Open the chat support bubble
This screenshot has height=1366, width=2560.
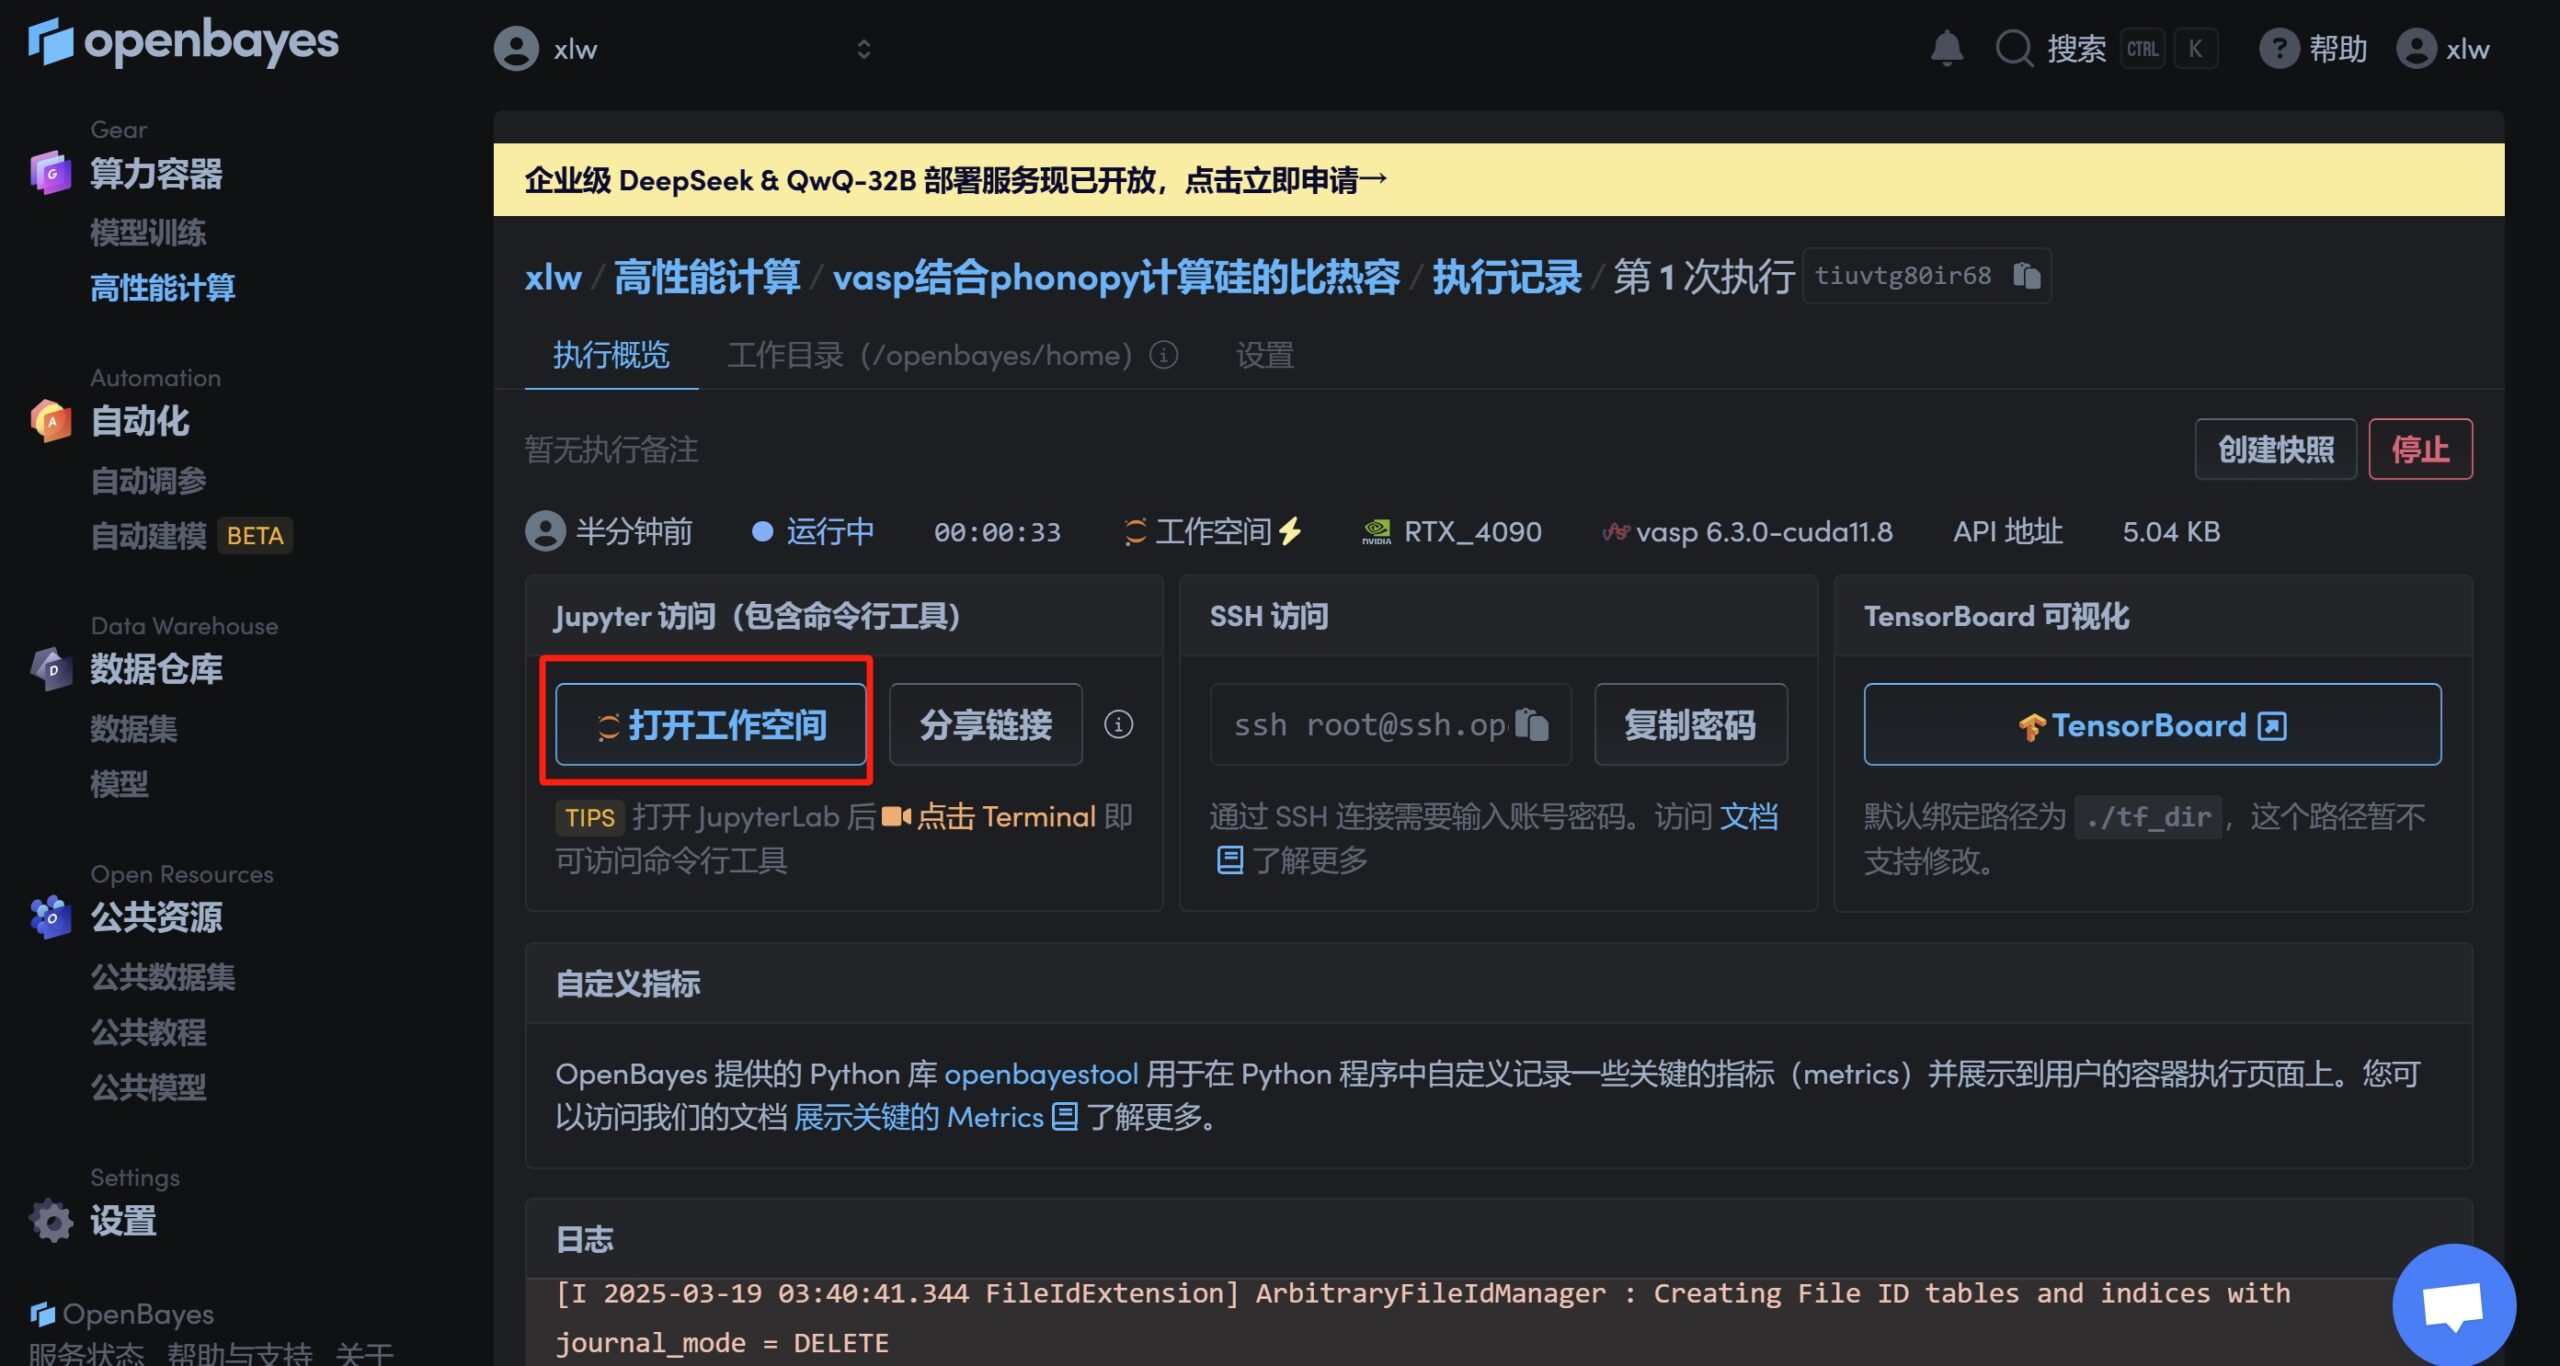pos(2453,1305)
